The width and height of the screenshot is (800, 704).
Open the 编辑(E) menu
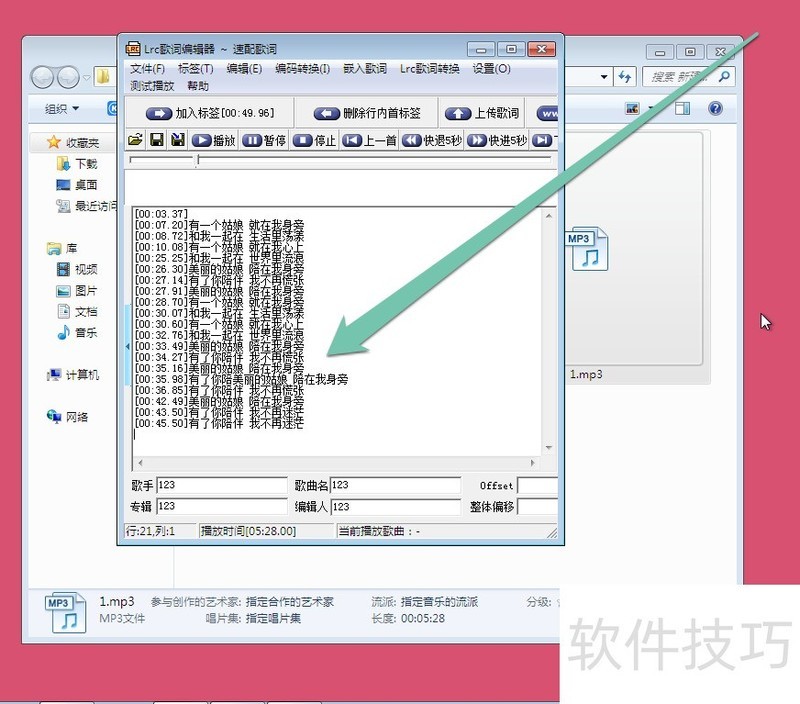[x=244, y=68]
